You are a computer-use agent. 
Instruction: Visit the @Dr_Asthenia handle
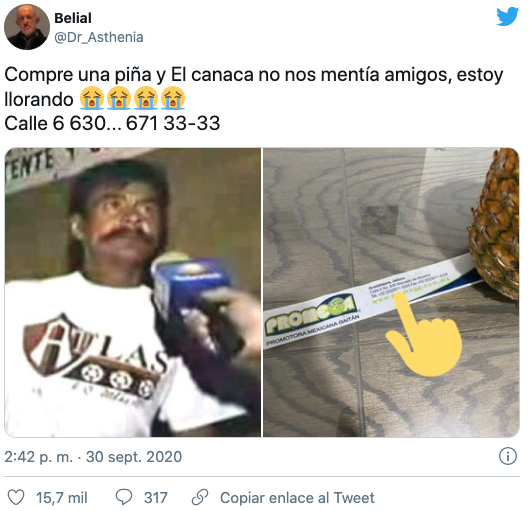click(99, 37)
